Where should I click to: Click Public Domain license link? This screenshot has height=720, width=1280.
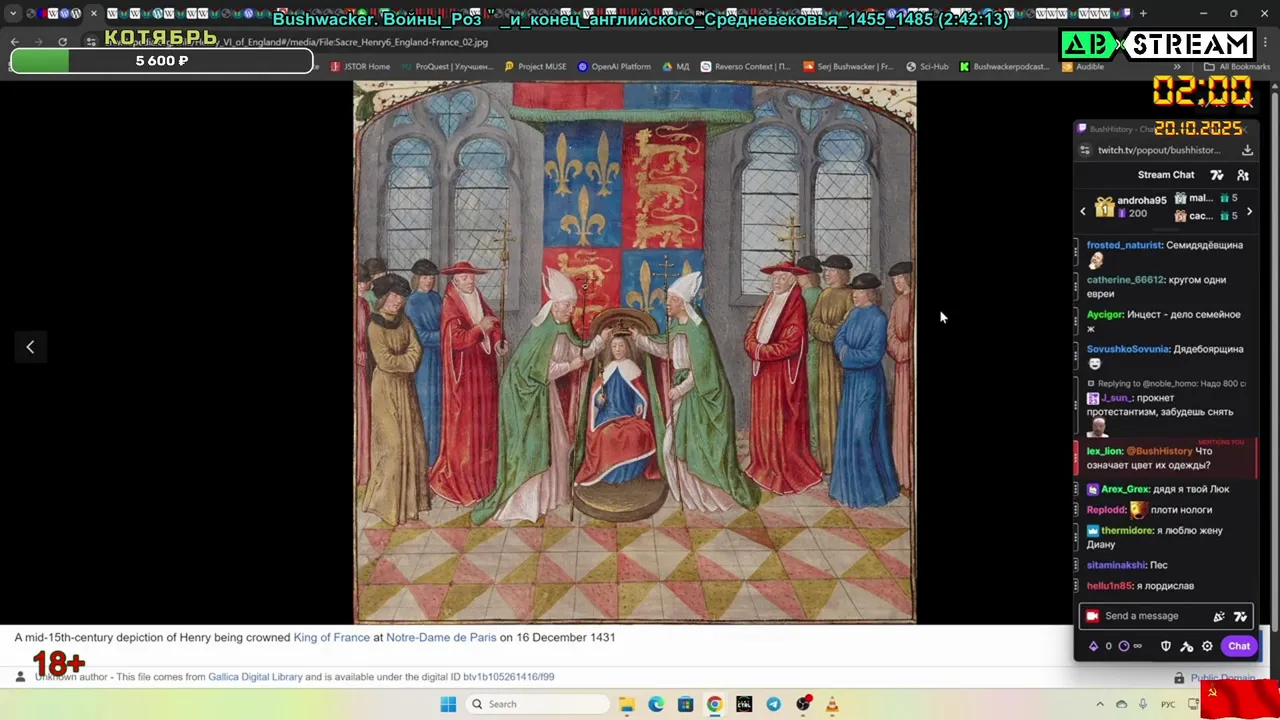[1222, 678]
